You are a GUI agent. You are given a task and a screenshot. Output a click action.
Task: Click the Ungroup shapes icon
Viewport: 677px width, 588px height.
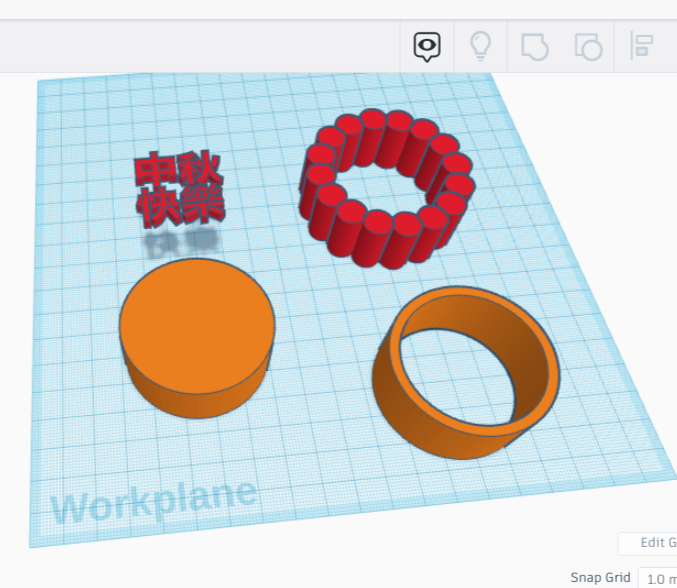588,46
